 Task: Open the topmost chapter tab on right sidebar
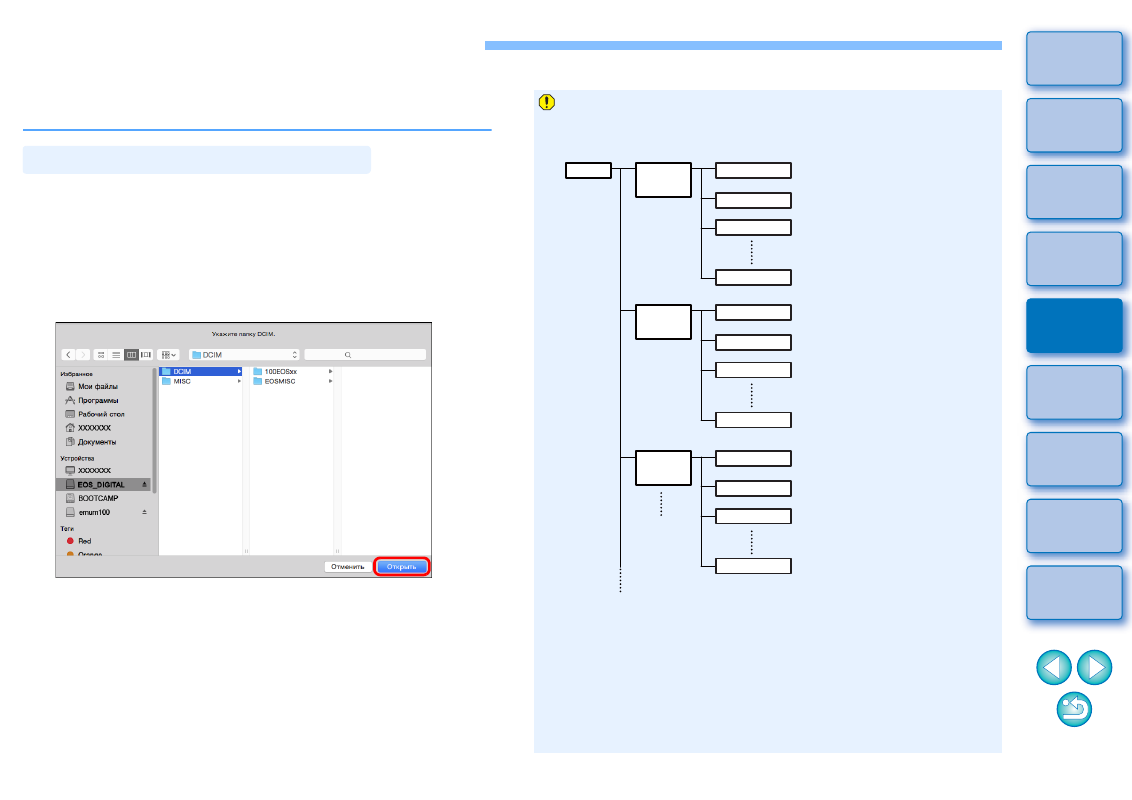coord(1074,58)
